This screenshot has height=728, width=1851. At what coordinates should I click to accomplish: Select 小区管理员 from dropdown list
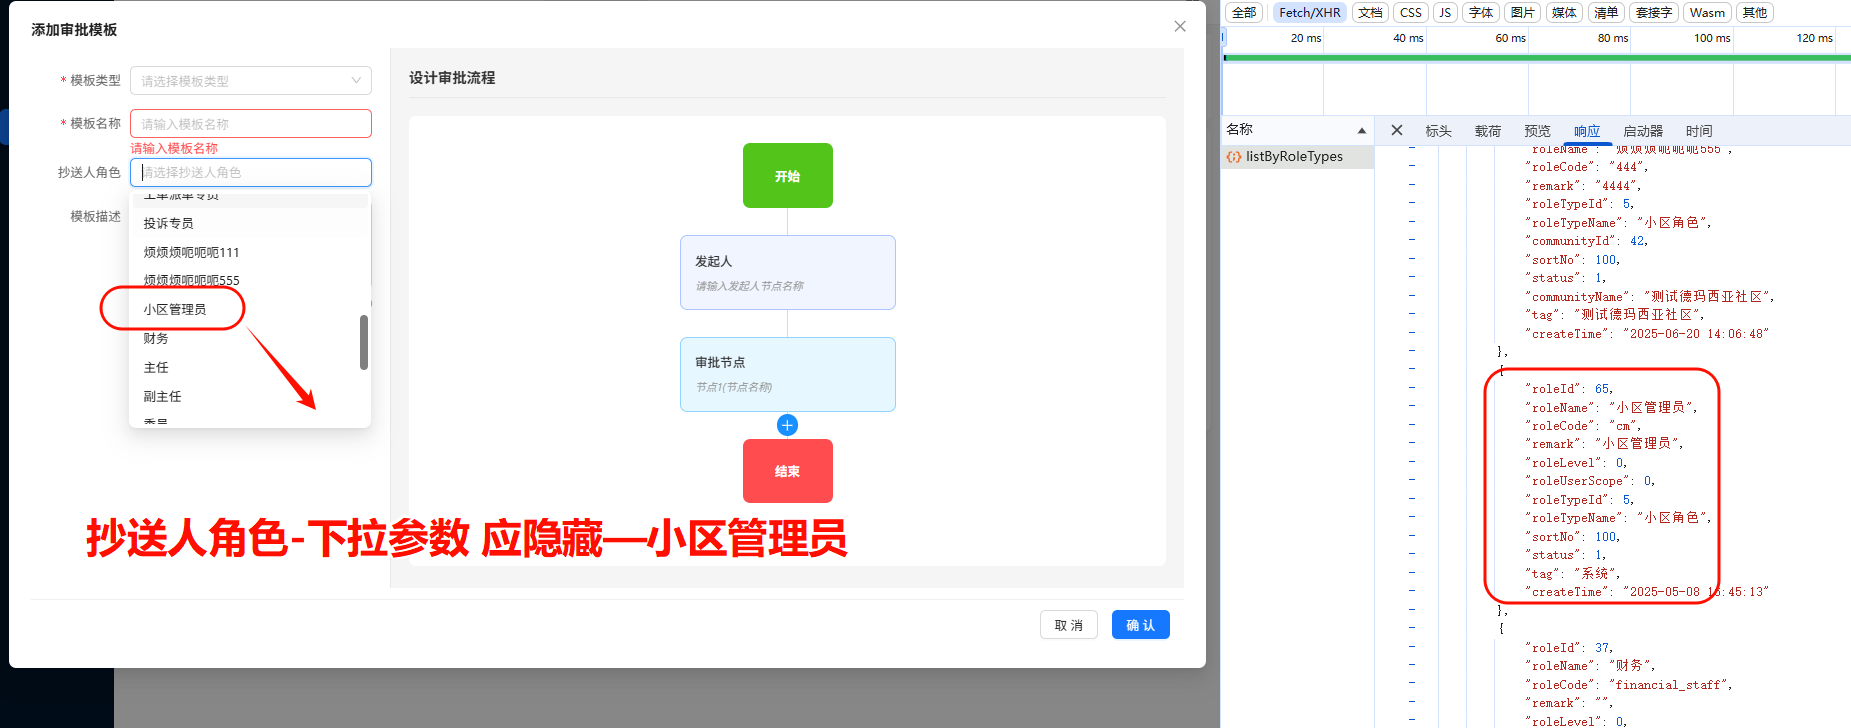[175, 309]
